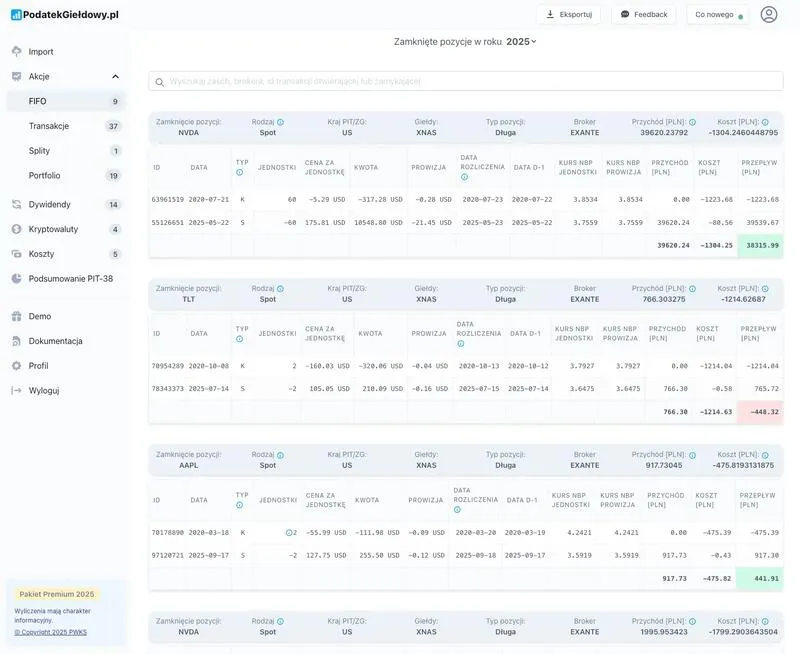The height and width of the screenshot is (654, 800).
Task: Click the Wyloguj logout icon in sidebar
Action: pos(16,390)
